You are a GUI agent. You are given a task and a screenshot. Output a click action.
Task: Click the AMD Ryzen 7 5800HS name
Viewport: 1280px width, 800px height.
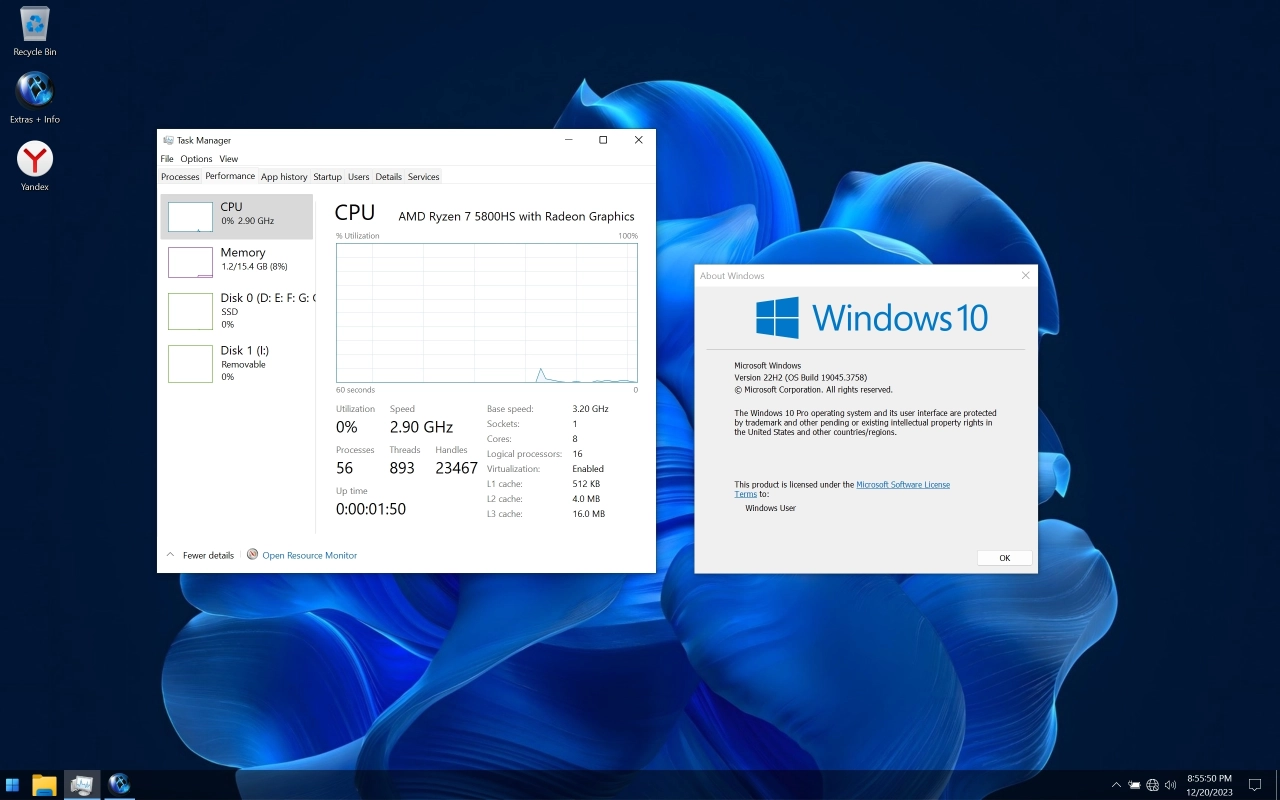516,216
